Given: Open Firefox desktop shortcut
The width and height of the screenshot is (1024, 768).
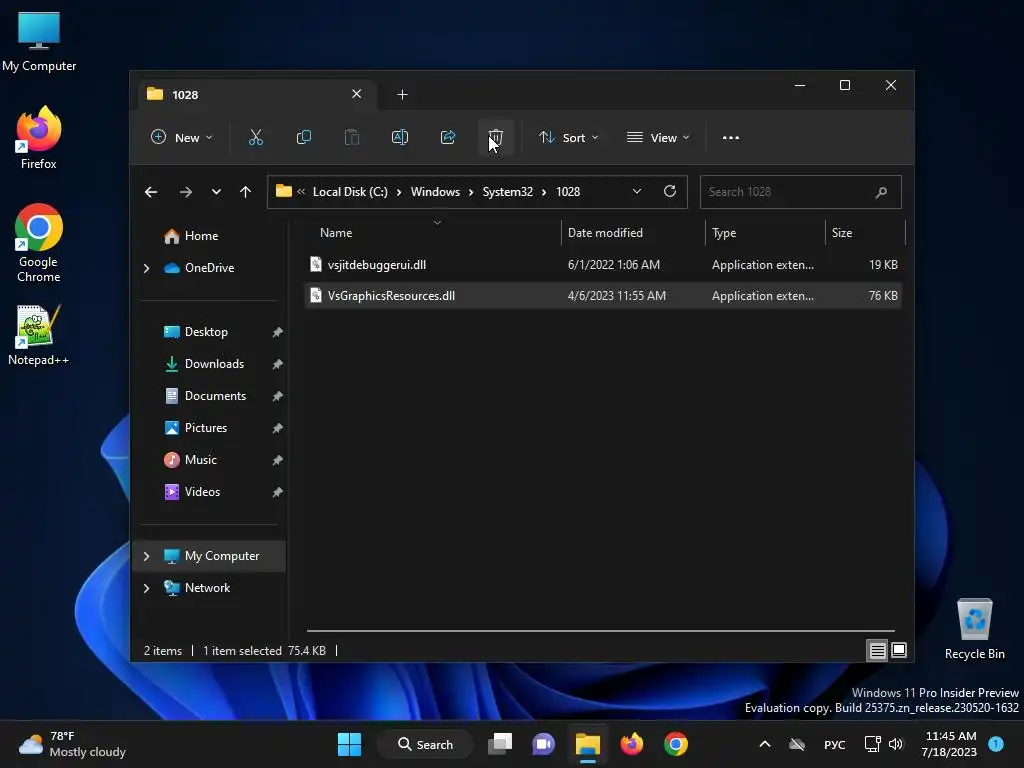Looking at the screenshot, I should [x=39, y=138].
